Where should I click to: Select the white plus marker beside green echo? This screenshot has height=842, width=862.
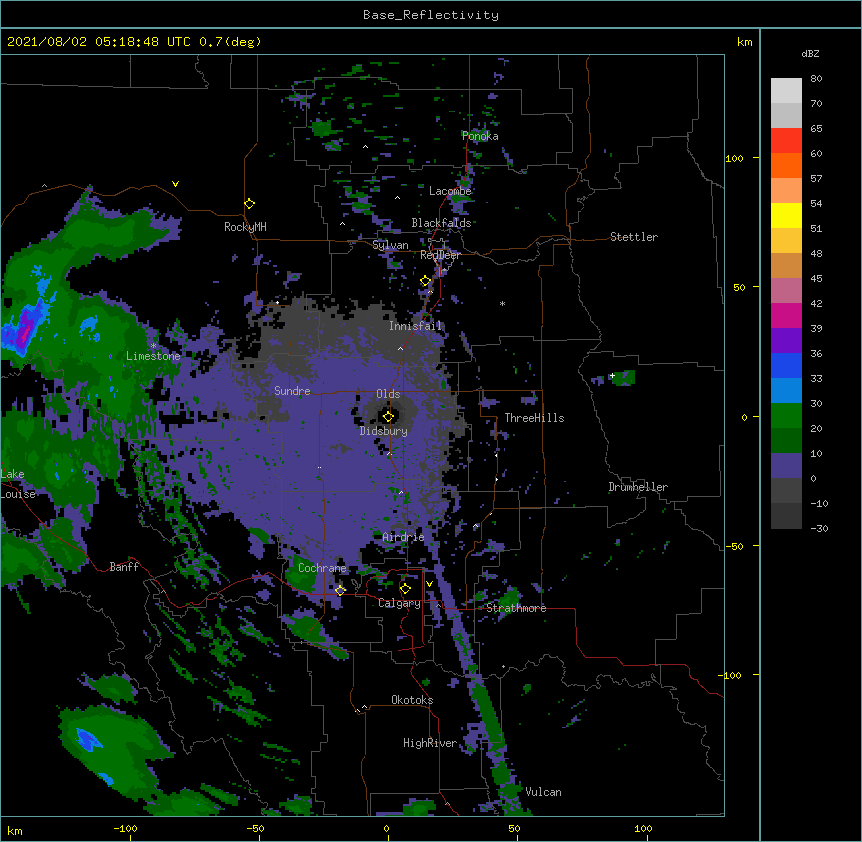click(612, 375)
